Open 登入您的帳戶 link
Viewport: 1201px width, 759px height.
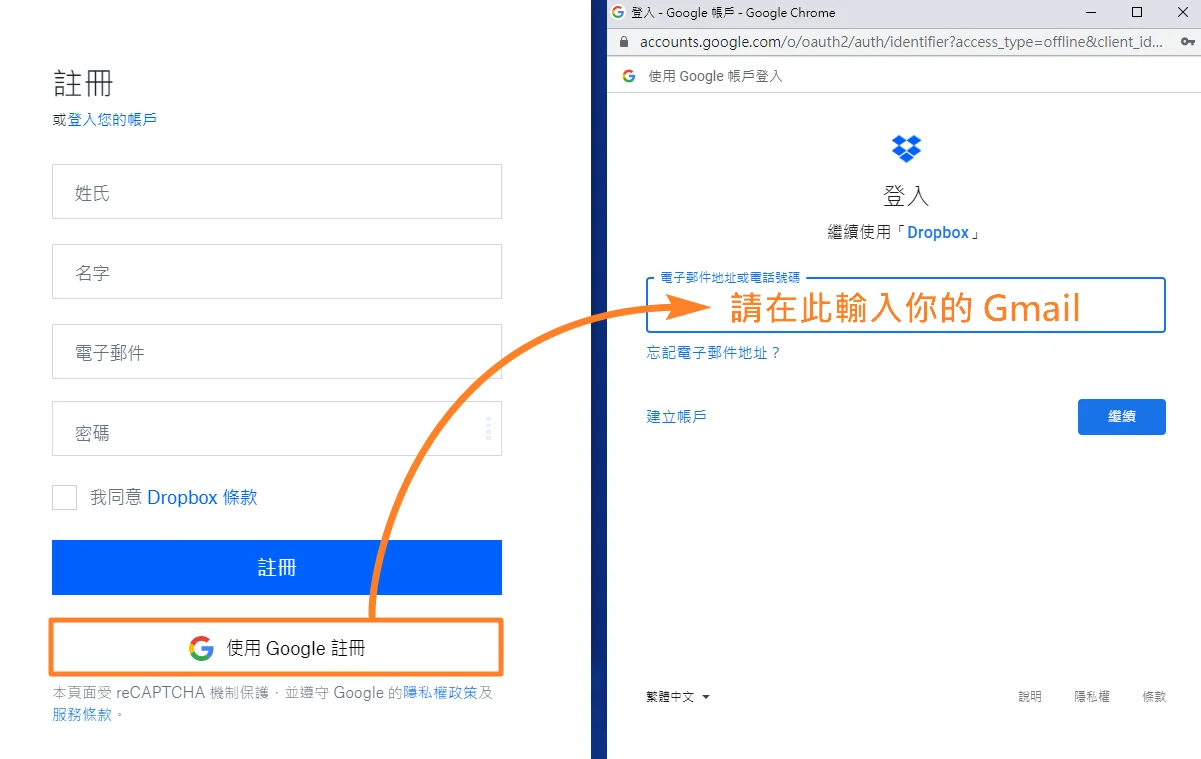(112, 120)
